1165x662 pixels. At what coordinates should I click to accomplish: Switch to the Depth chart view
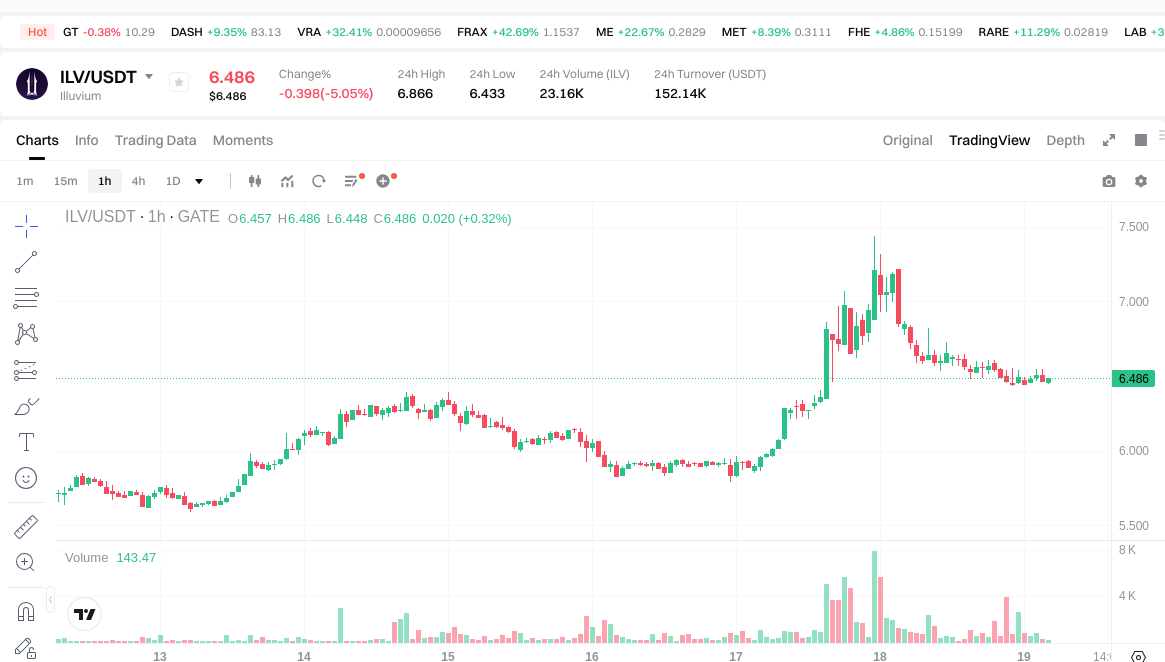(1065, 140)
